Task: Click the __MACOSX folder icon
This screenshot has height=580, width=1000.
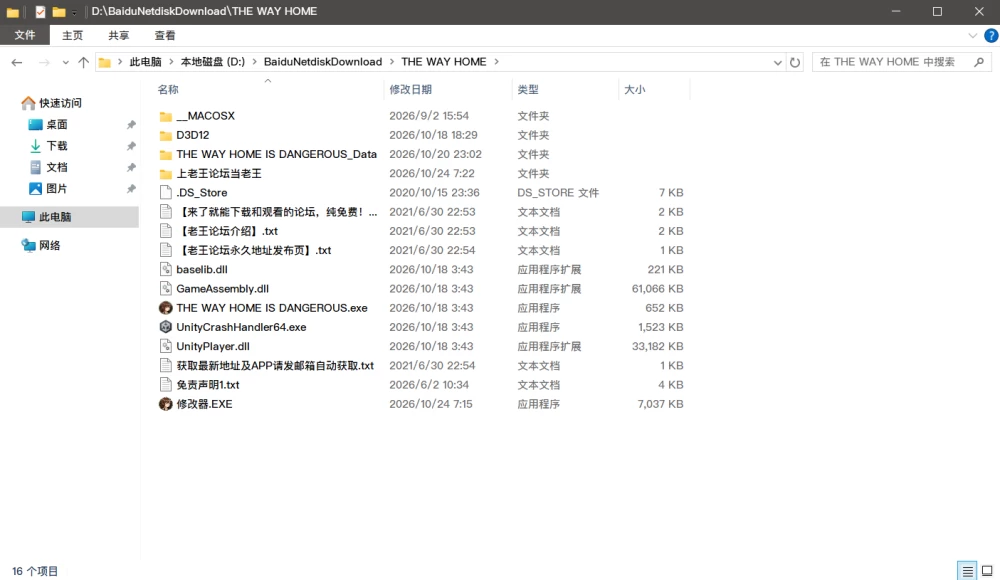Action: (x=166, y=116)
